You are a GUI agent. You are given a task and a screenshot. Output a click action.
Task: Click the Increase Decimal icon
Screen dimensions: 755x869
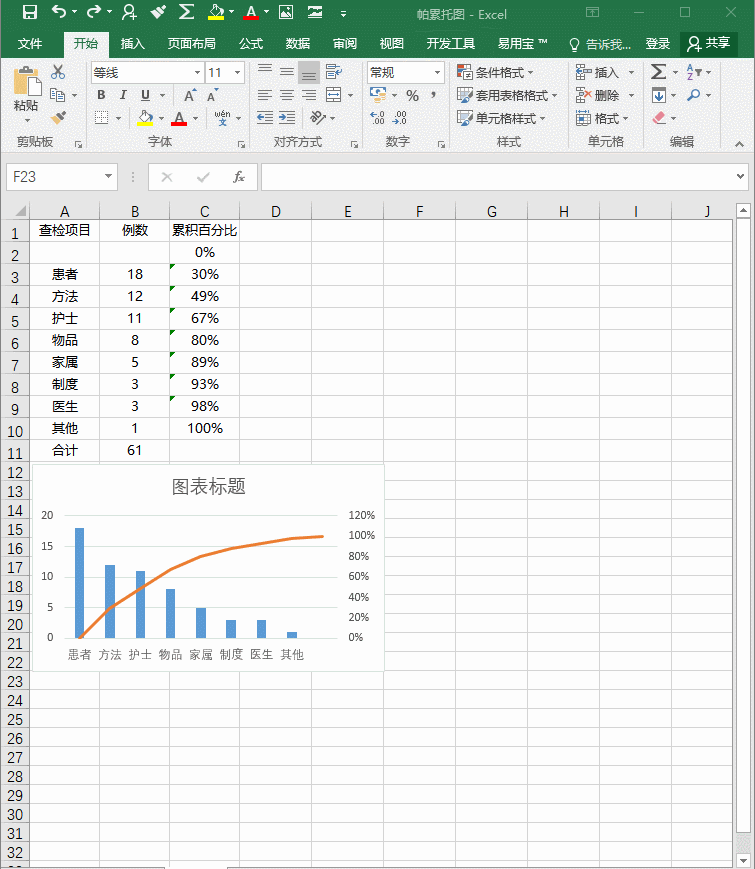(378, 118)
